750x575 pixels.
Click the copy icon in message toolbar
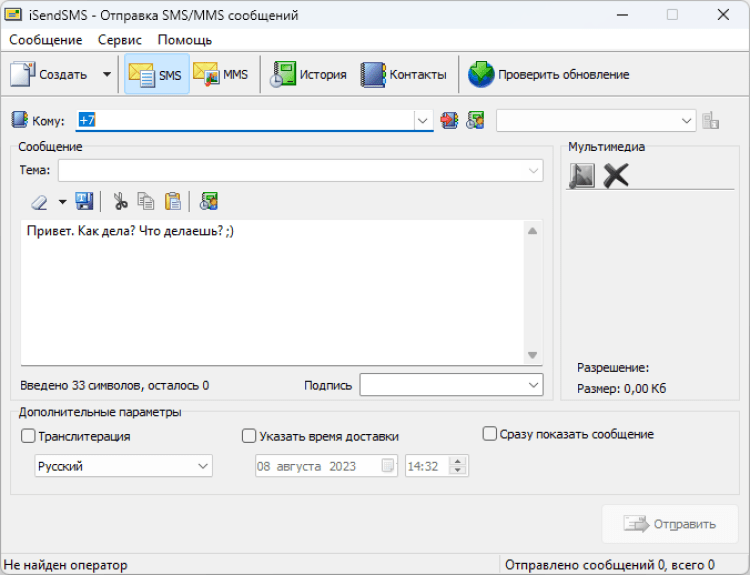[146, 201]
